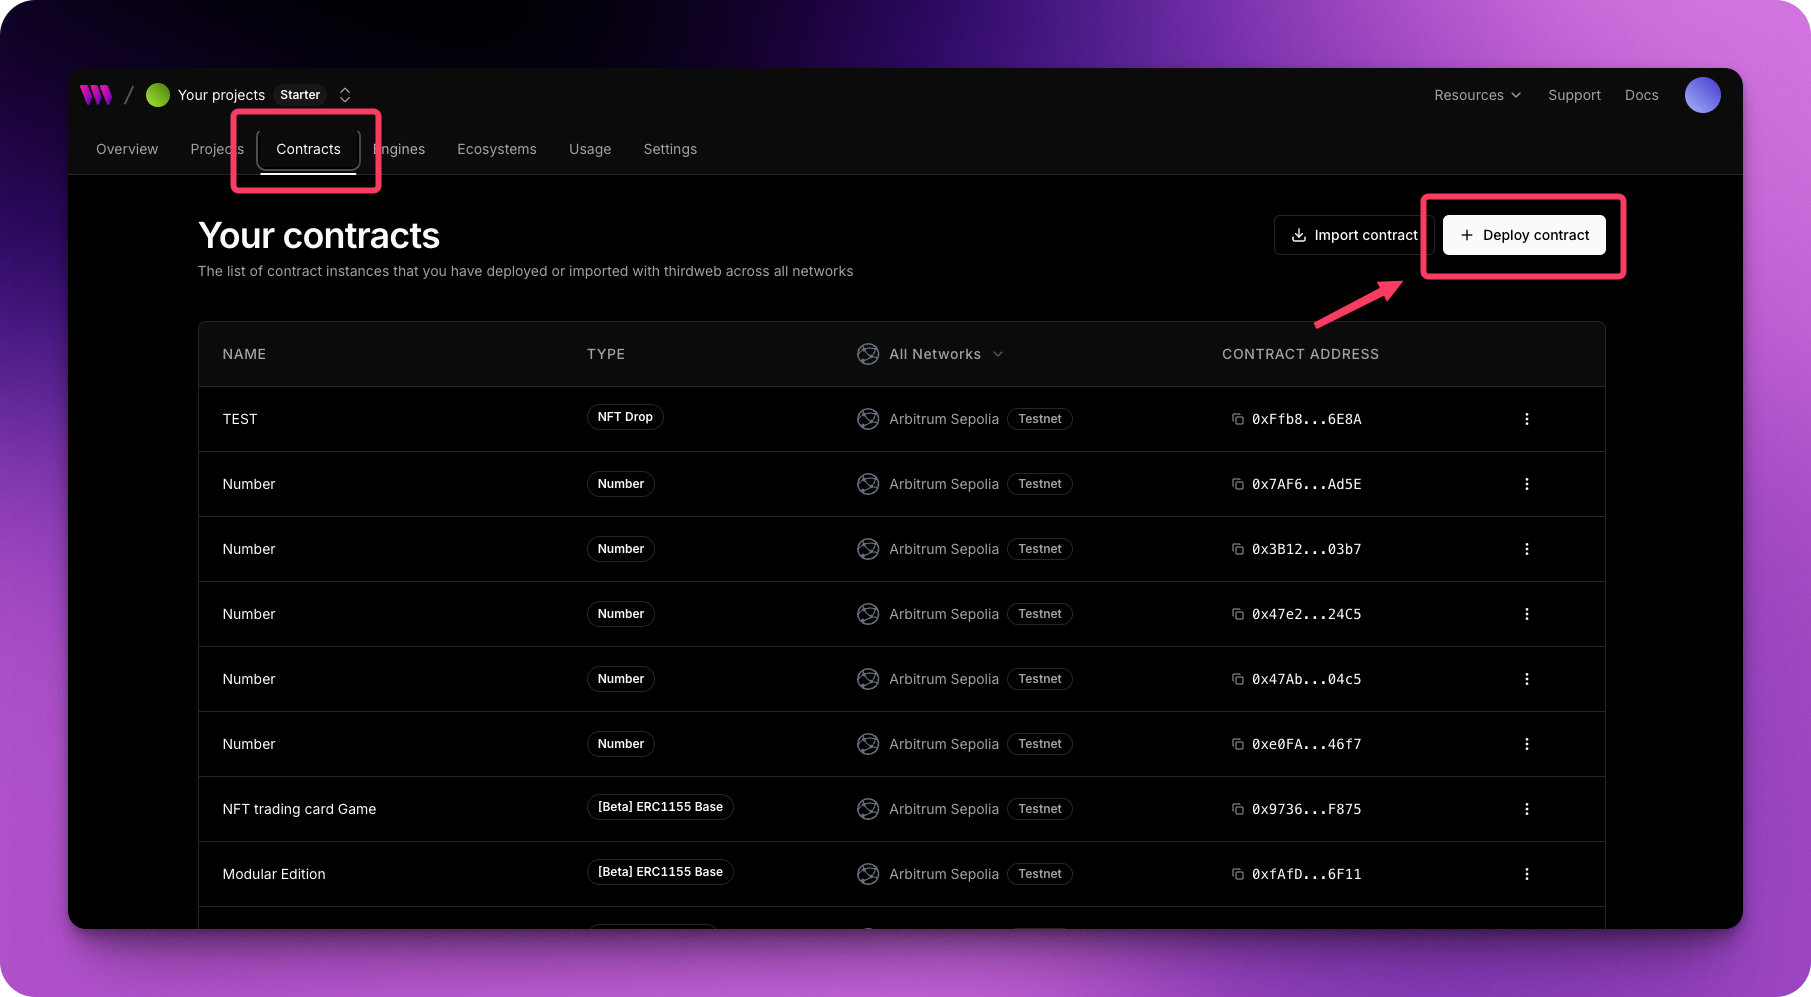The height and width of the screenshot is (997, 1811).
Task: Click the Import contract button
Action: pos(1354,235)
